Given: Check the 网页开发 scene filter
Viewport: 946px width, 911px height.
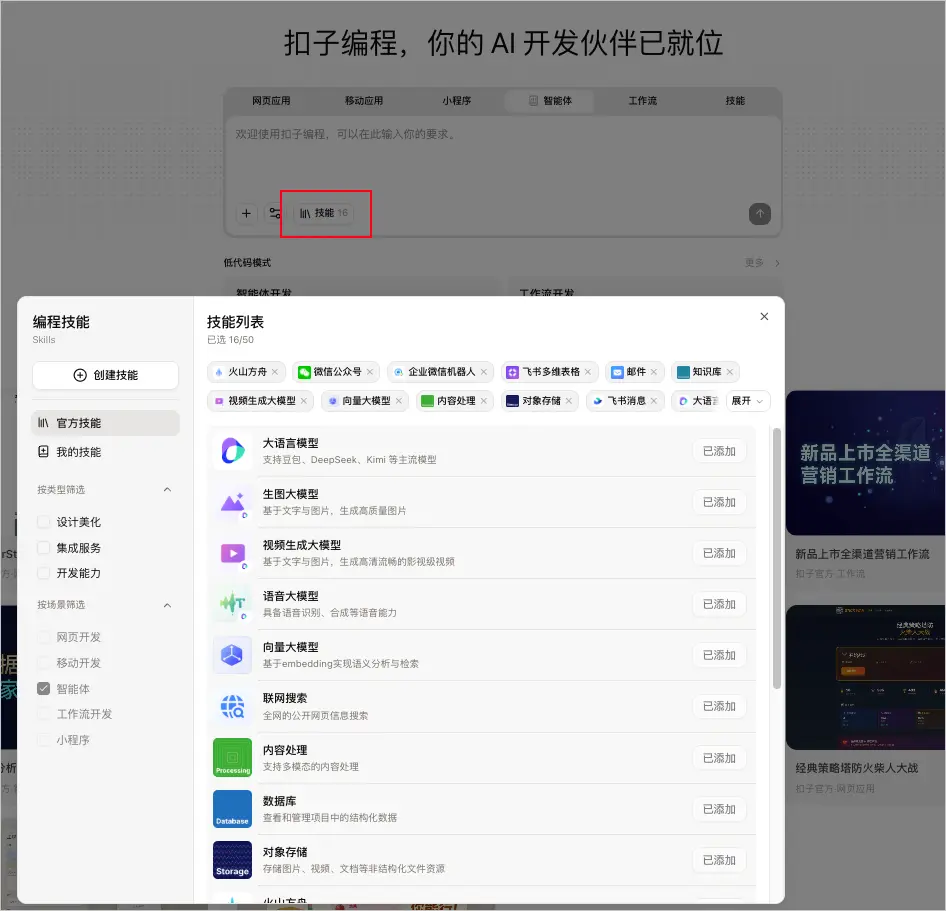Looking at the screenshot, I should [x=43, y=636].
